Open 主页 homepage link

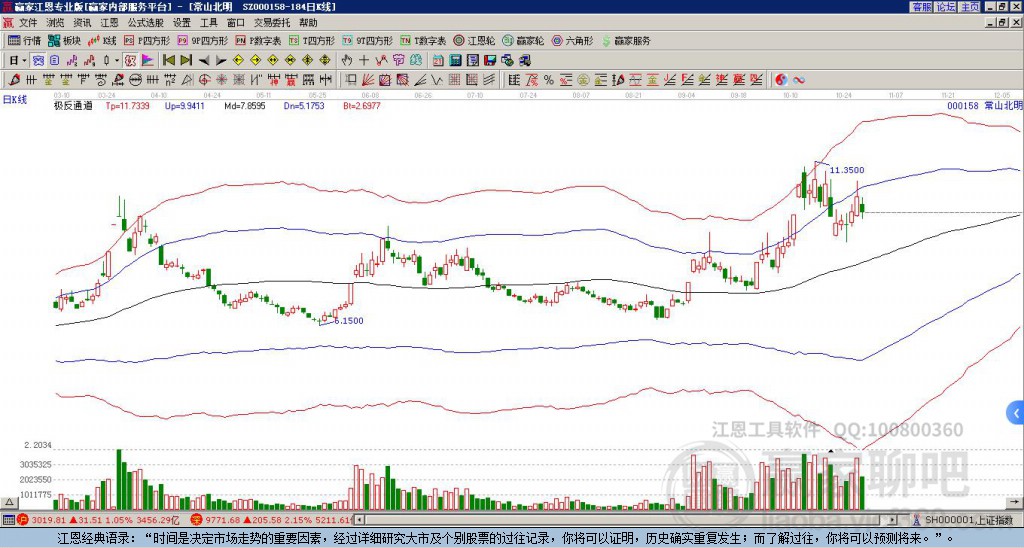click(x=970, y=7)
